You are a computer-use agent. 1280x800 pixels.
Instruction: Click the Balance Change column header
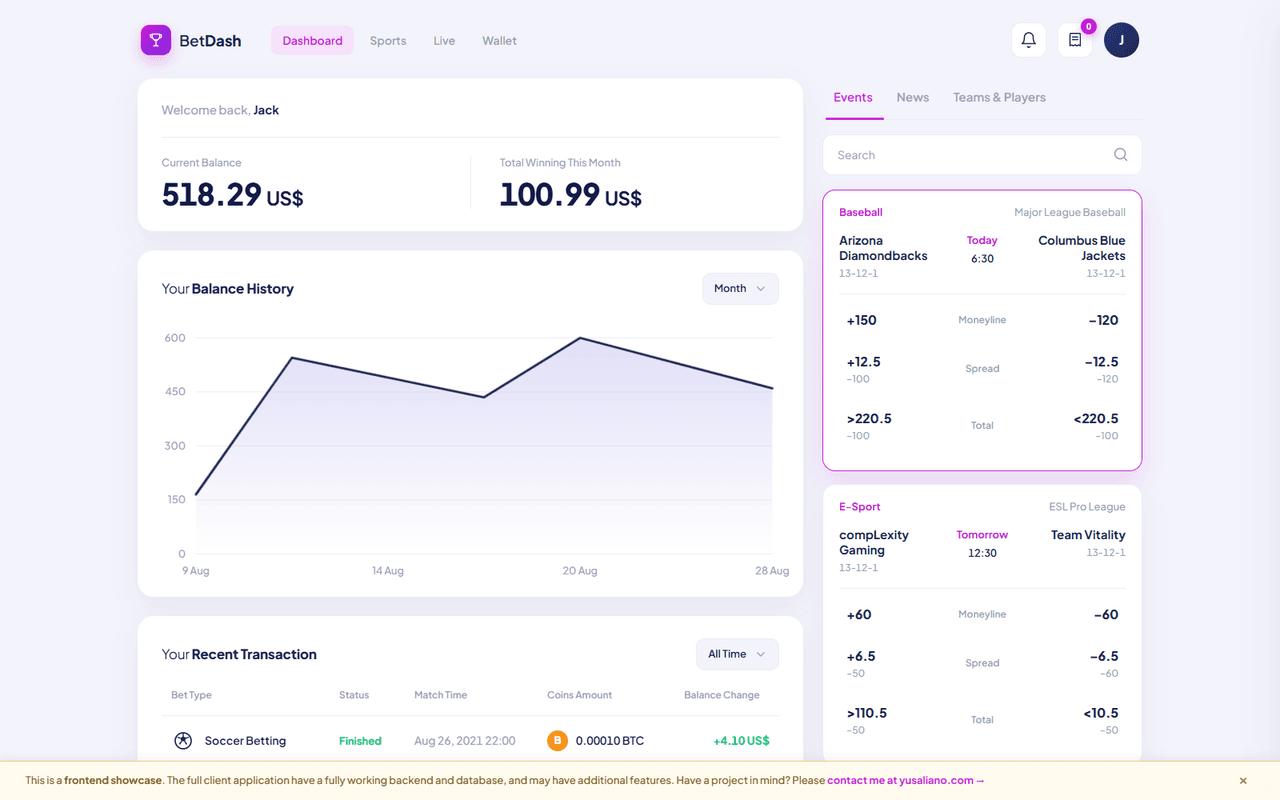tap(722, 695)
